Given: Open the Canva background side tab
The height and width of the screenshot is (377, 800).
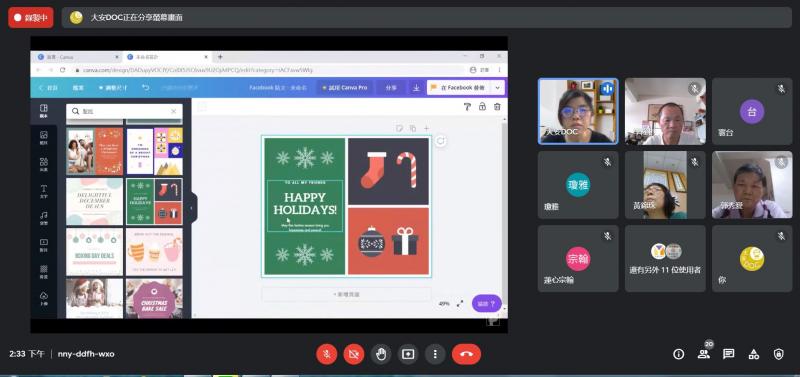Looking at the screenshot, I should 44,271.
